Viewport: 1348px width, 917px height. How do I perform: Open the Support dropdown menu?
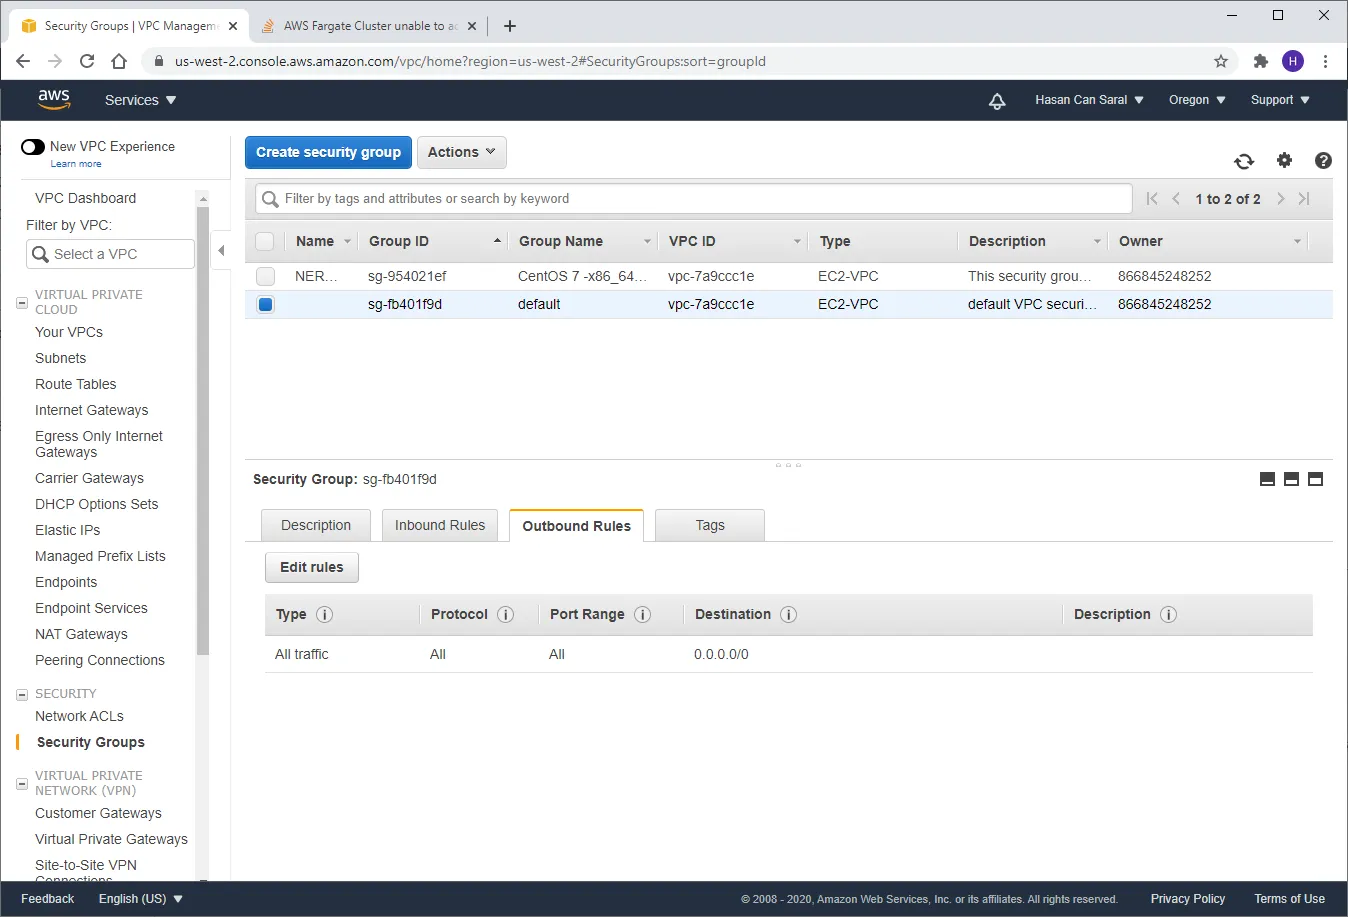[1280, 100]
